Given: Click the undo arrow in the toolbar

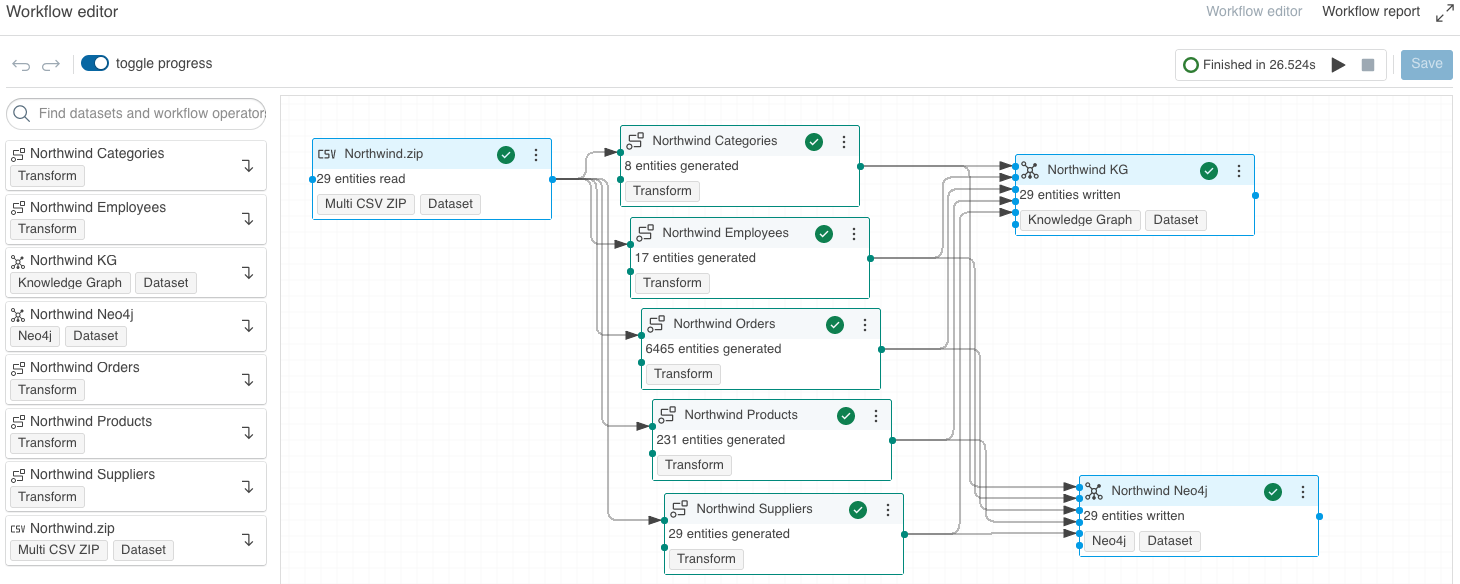Looking at the screenshot, I should pos(20,63).
